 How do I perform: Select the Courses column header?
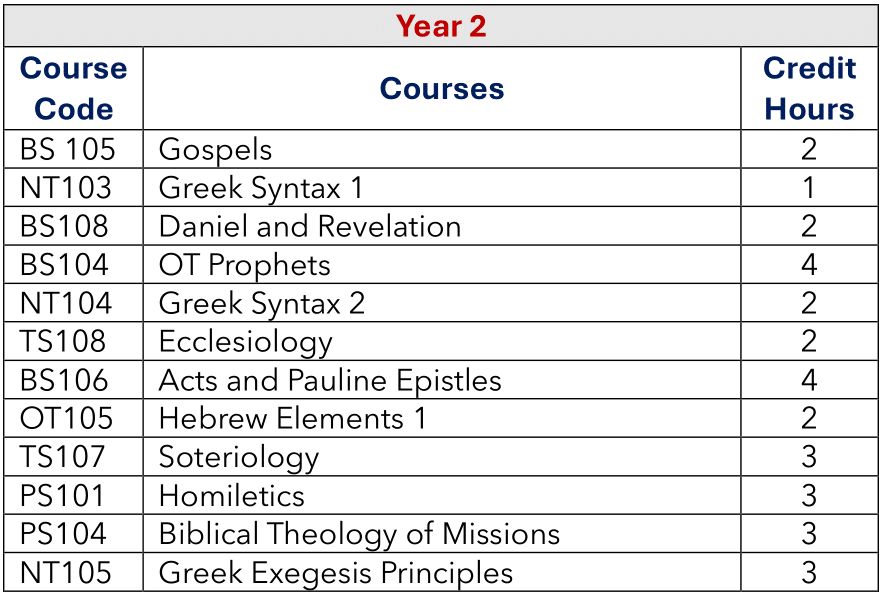[441, 89]
